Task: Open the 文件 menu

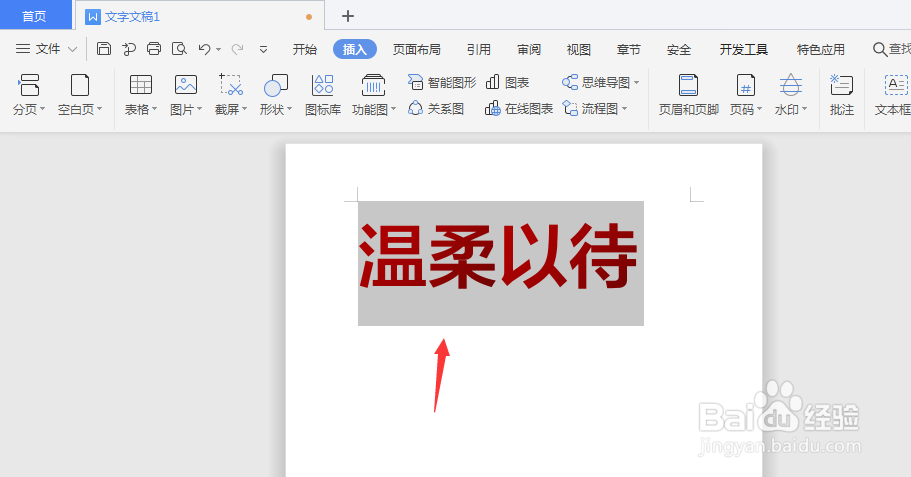Action: pos(46,49)
